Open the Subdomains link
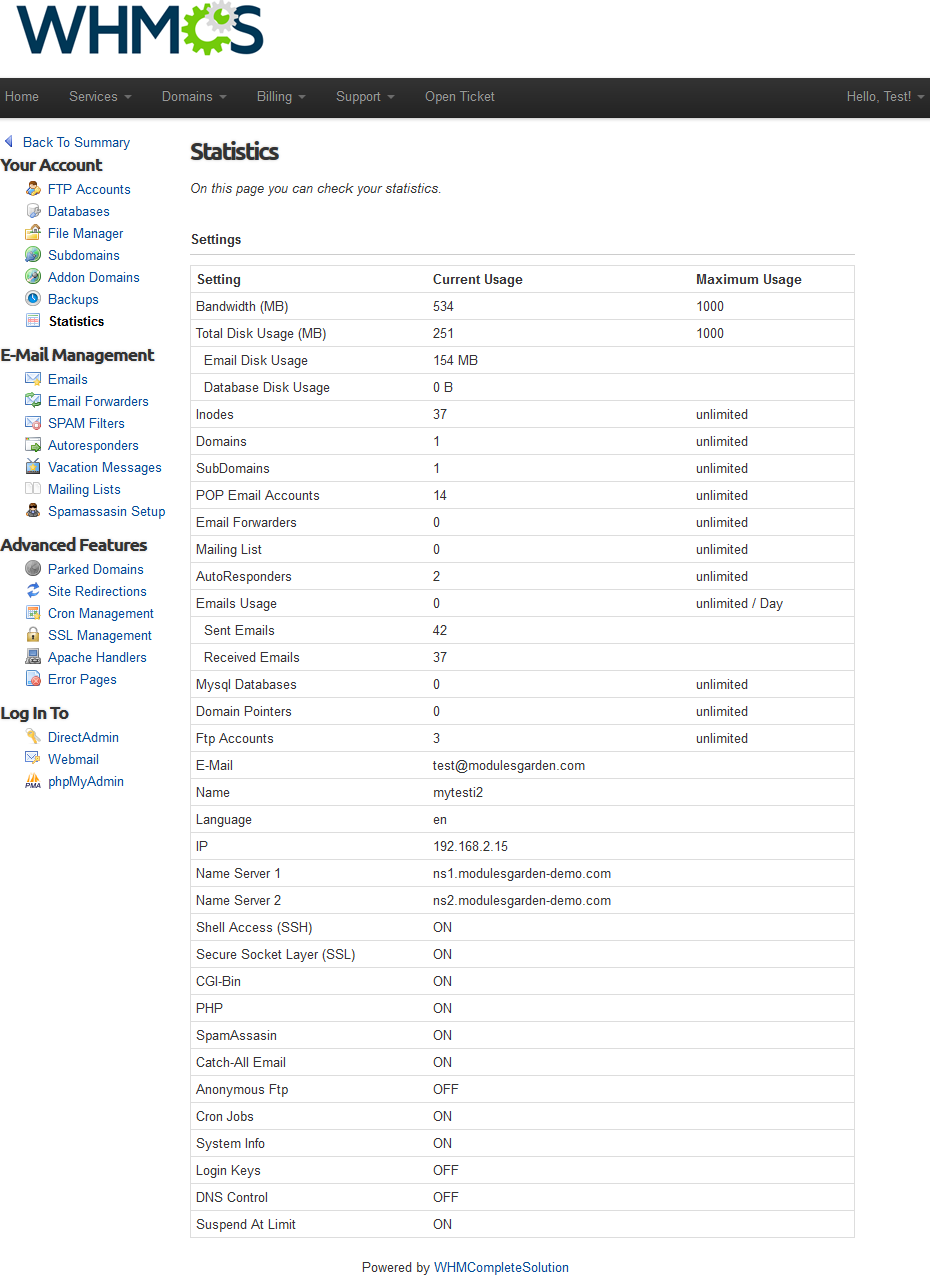This screenshot has height=1278, width=930. click(84, 255)
